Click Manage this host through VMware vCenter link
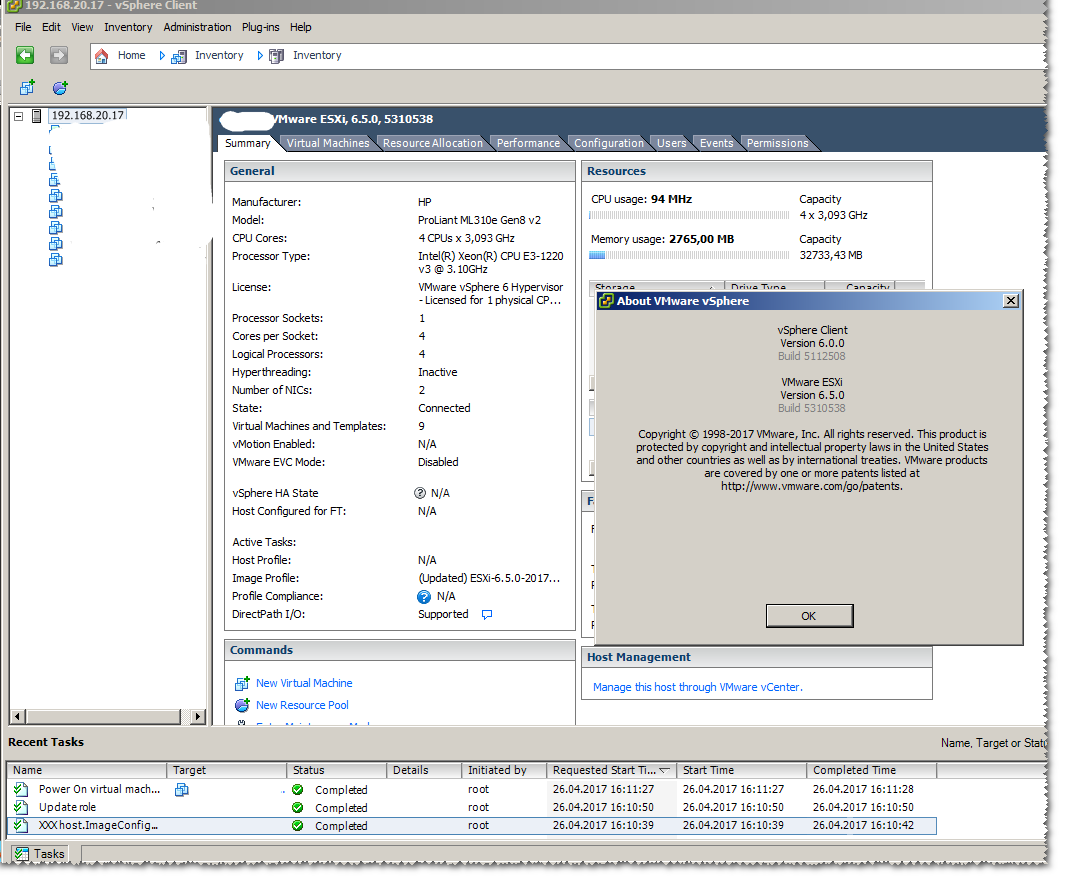 [x=698, y=688]
